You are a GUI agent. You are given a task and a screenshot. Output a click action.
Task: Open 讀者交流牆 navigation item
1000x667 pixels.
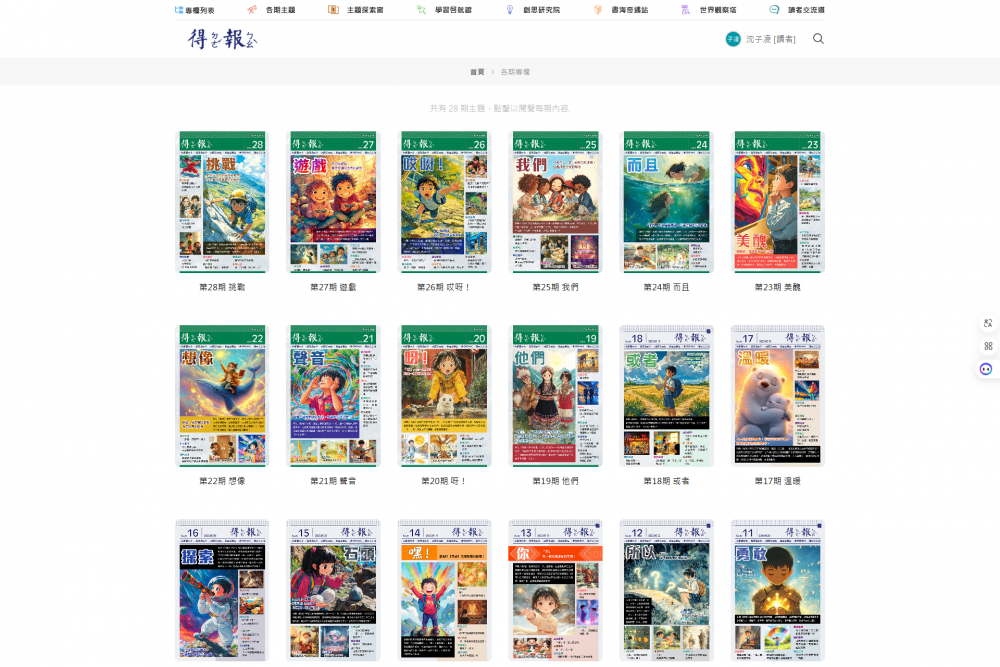click(806, 9)
